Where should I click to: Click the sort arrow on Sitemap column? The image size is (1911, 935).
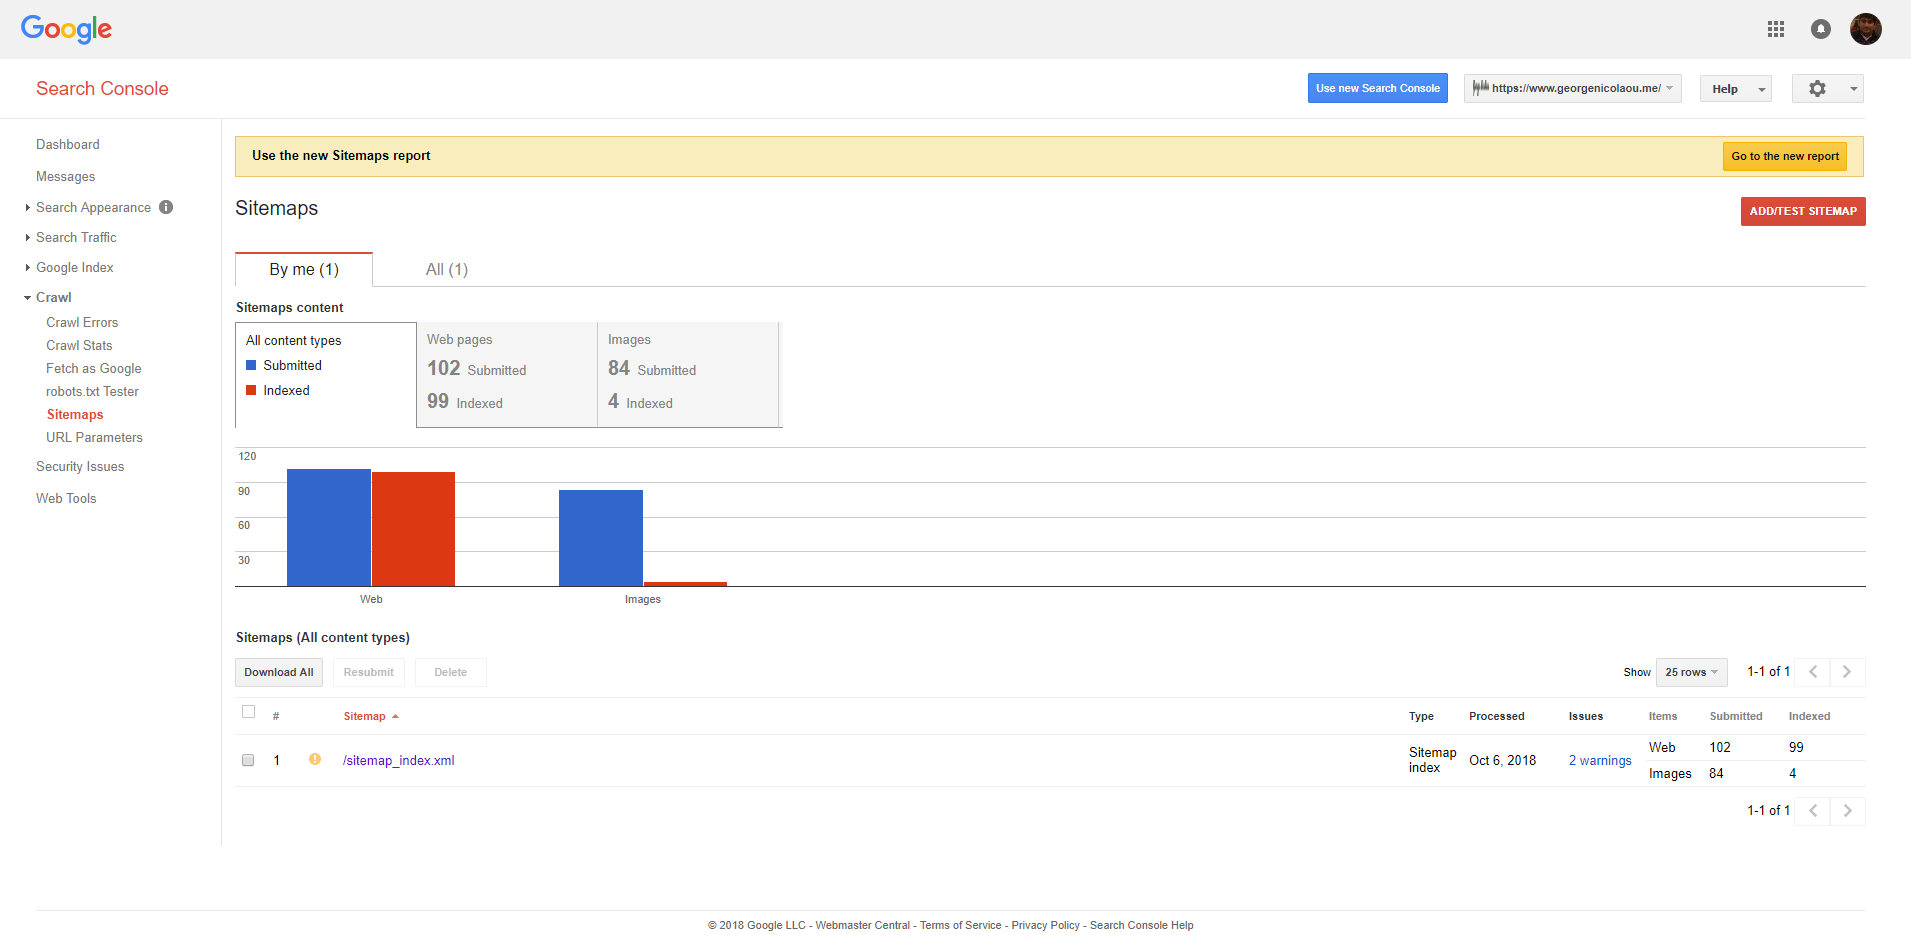click(395, 717)
